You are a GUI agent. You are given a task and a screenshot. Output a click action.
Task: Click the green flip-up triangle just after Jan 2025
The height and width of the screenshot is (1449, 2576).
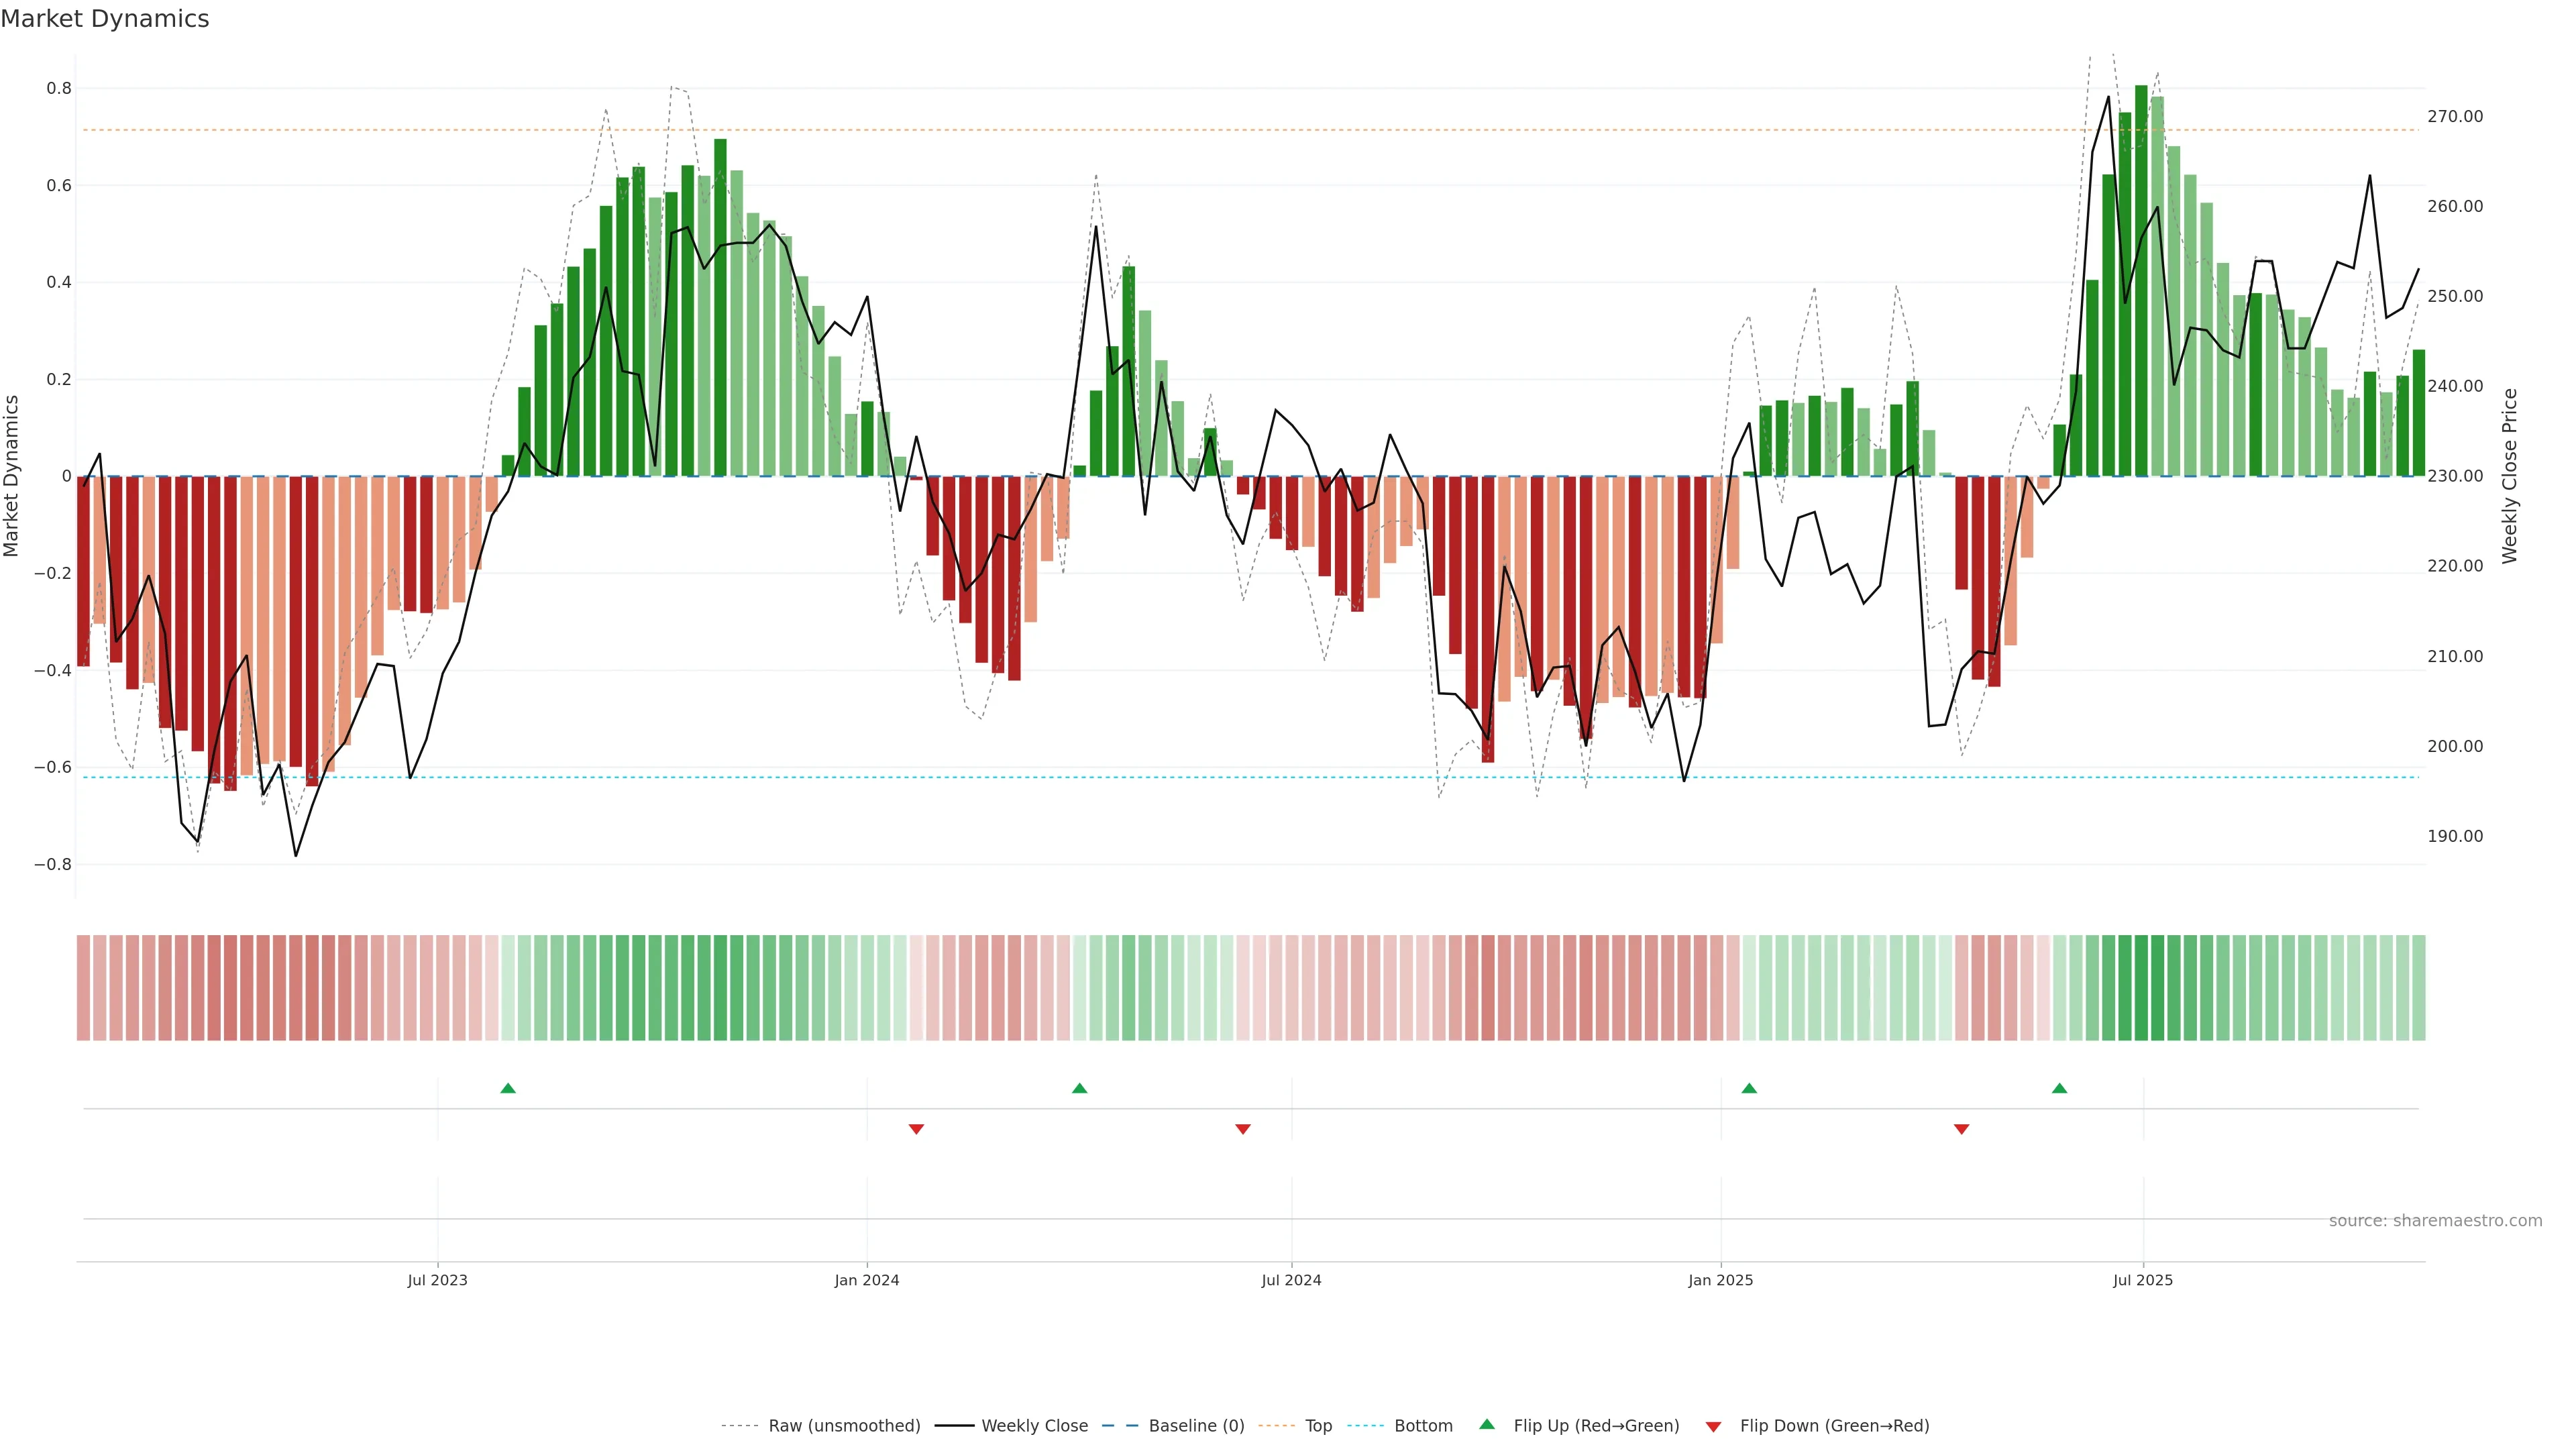pyautogui.click(x=1749, y=1088)
